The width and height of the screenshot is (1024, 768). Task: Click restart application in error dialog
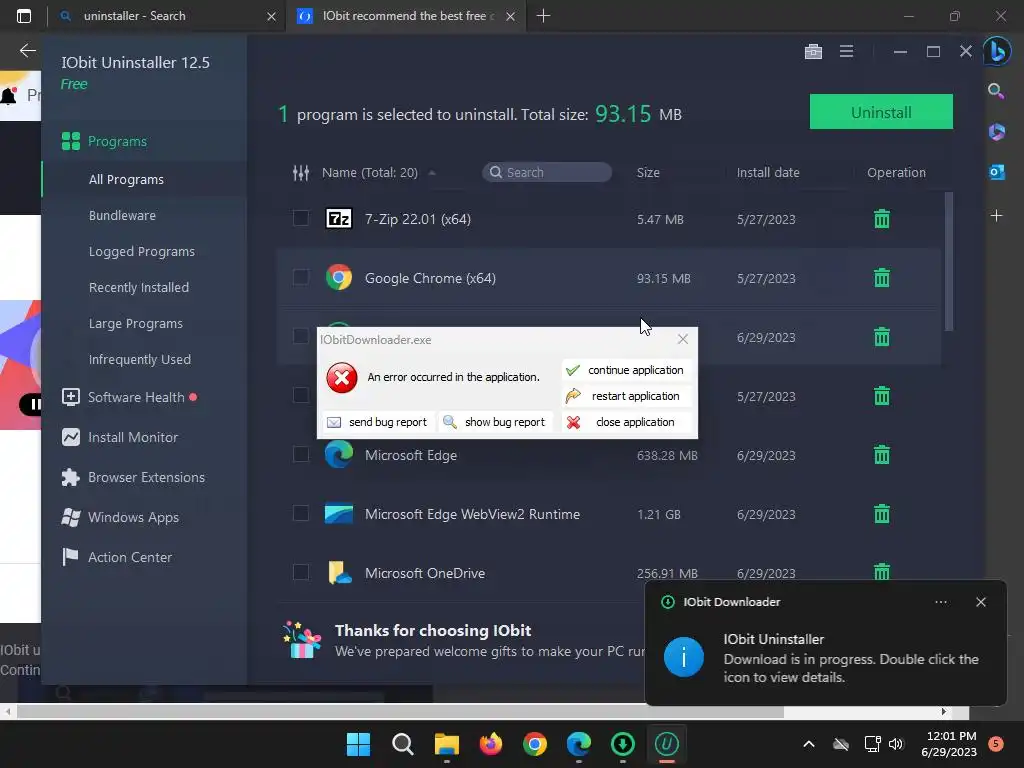click(626, 396)
